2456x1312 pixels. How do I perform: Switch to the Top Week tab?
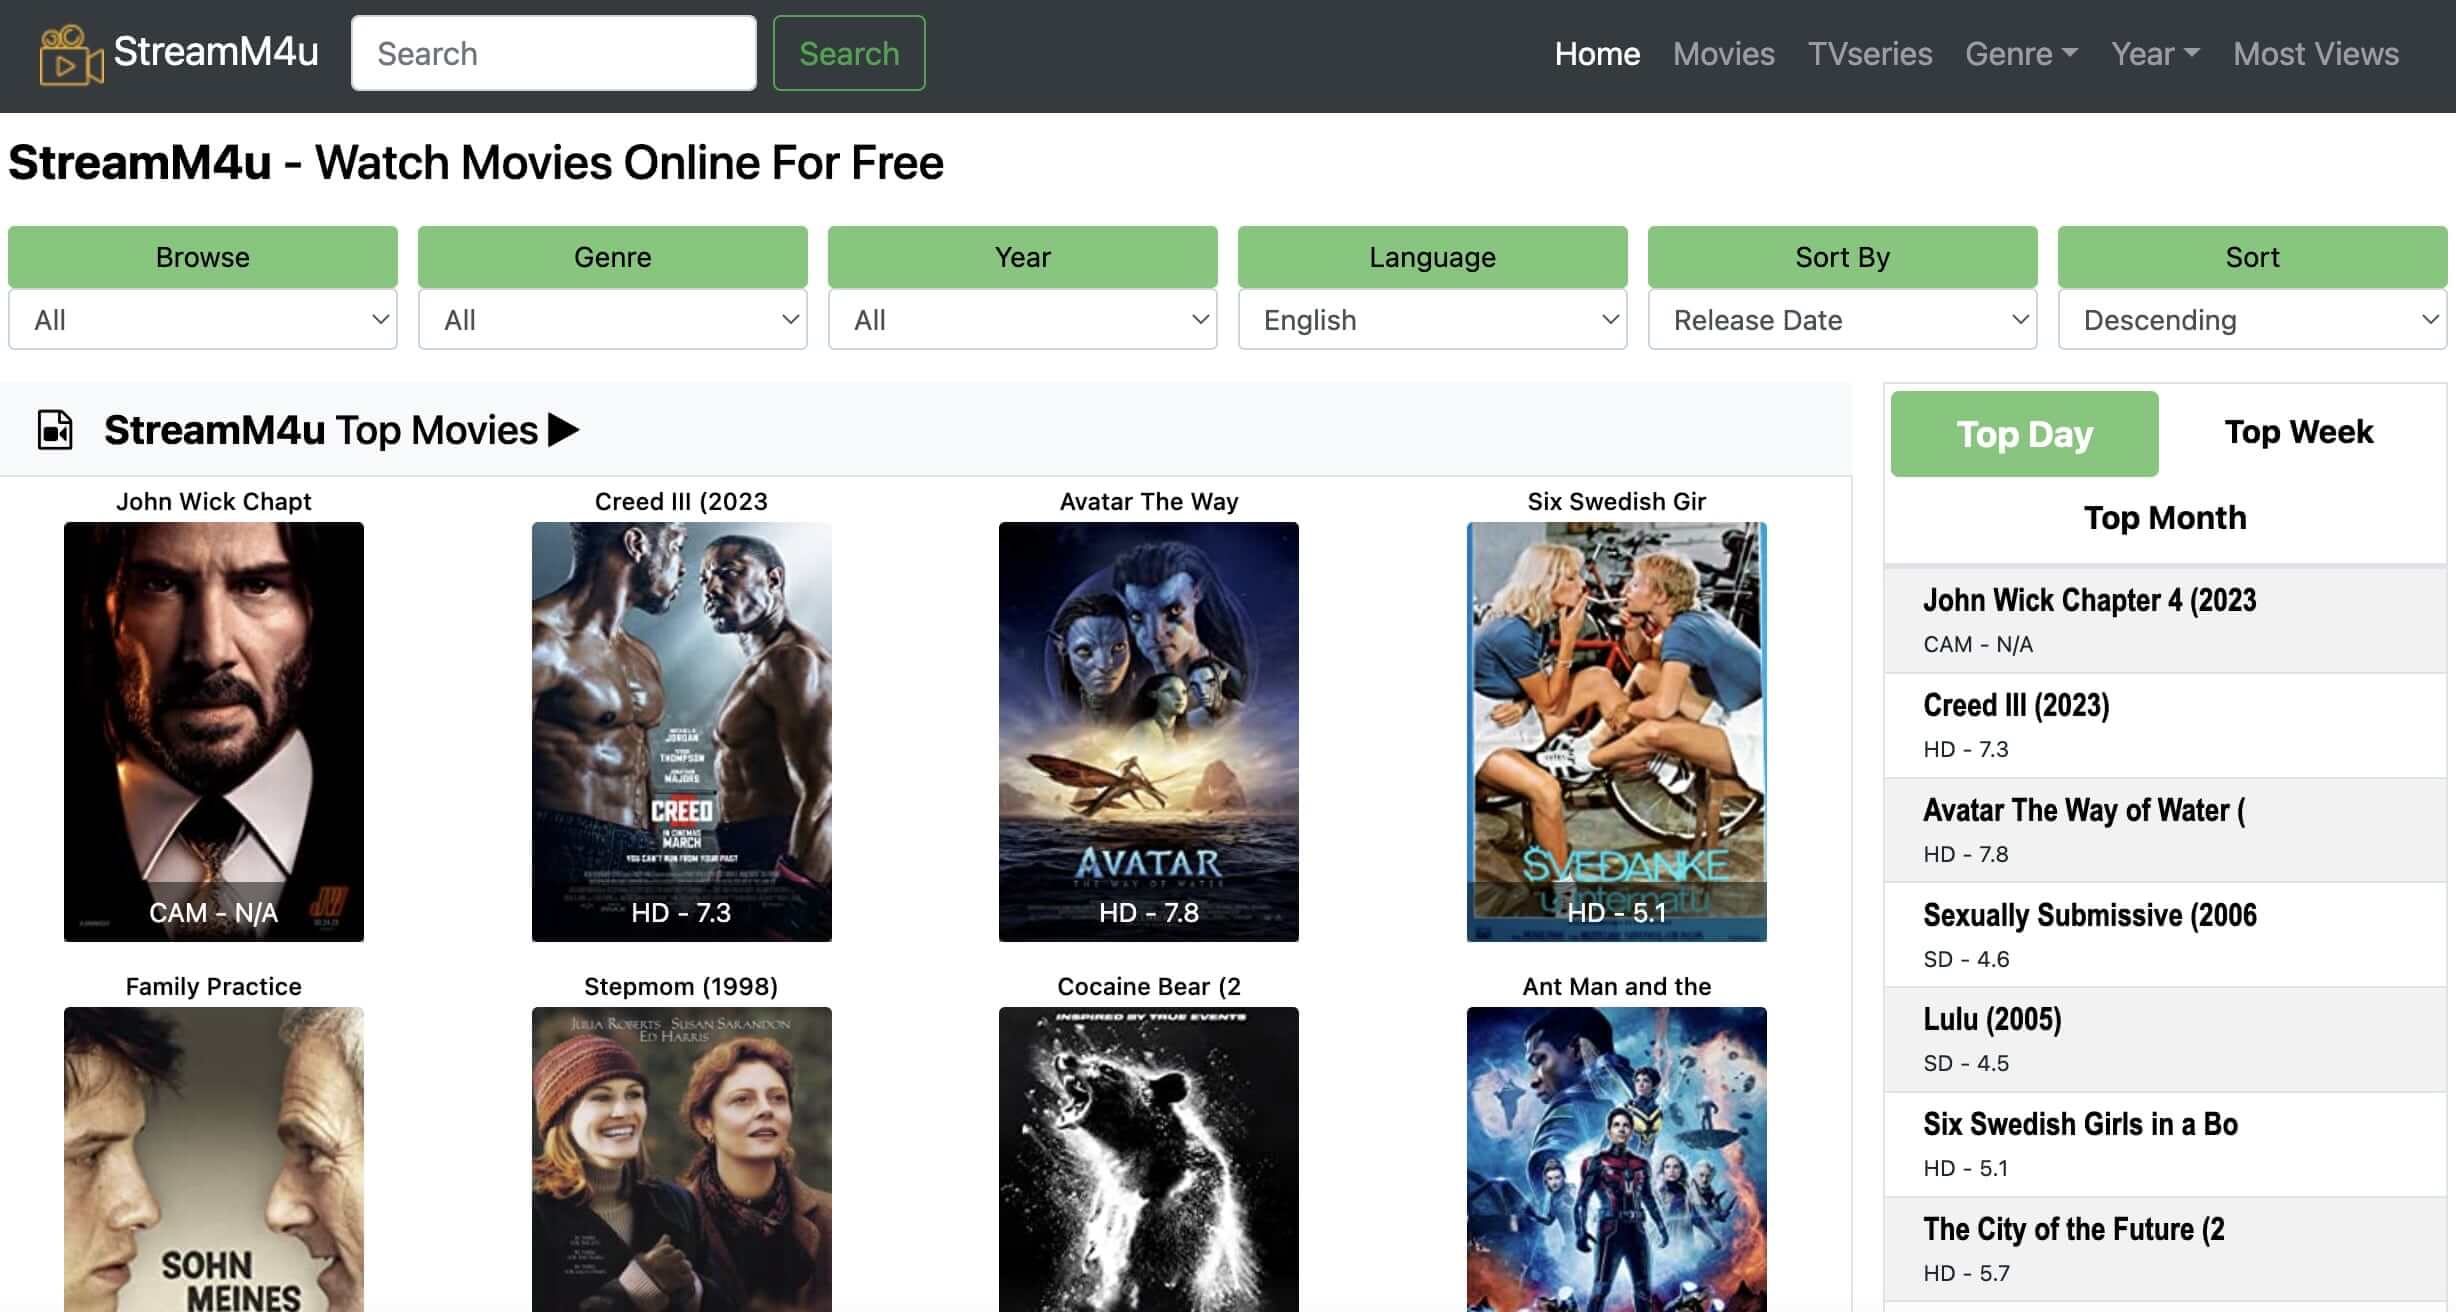coord(2298,432)
